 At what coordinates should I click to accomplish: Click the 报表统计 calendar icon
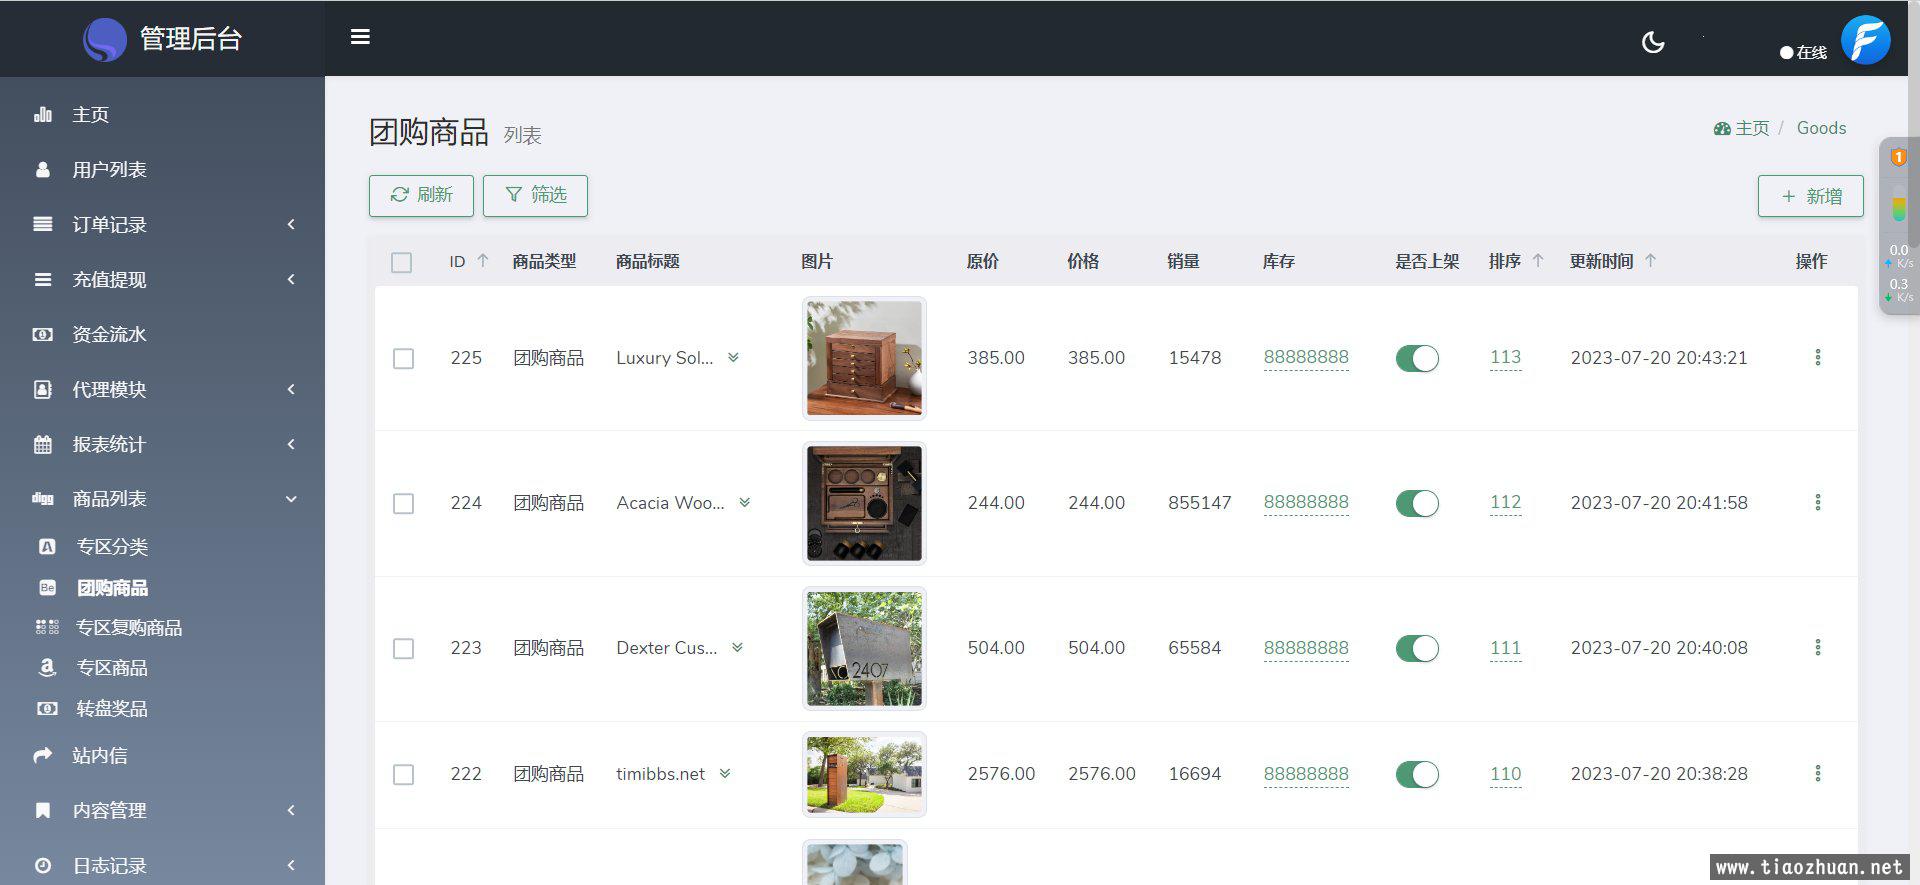point(42,445)
